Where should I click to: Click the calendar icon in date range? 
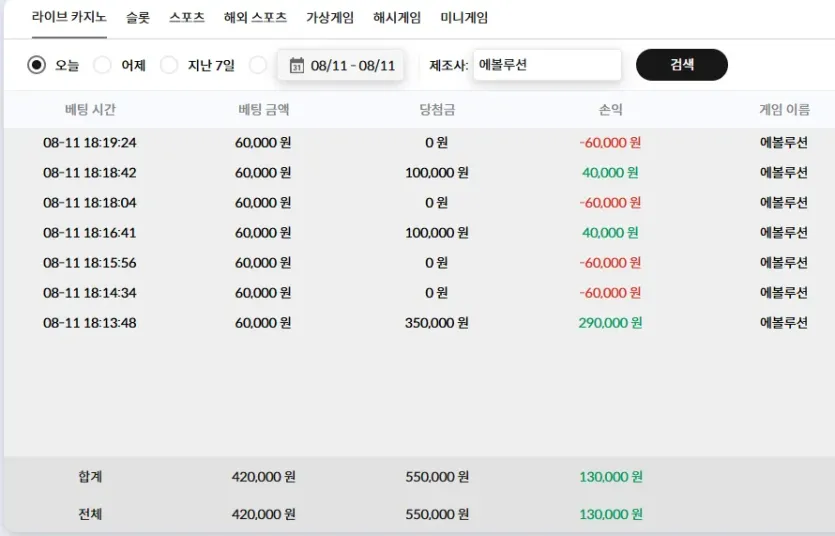[x=296, y=66]
